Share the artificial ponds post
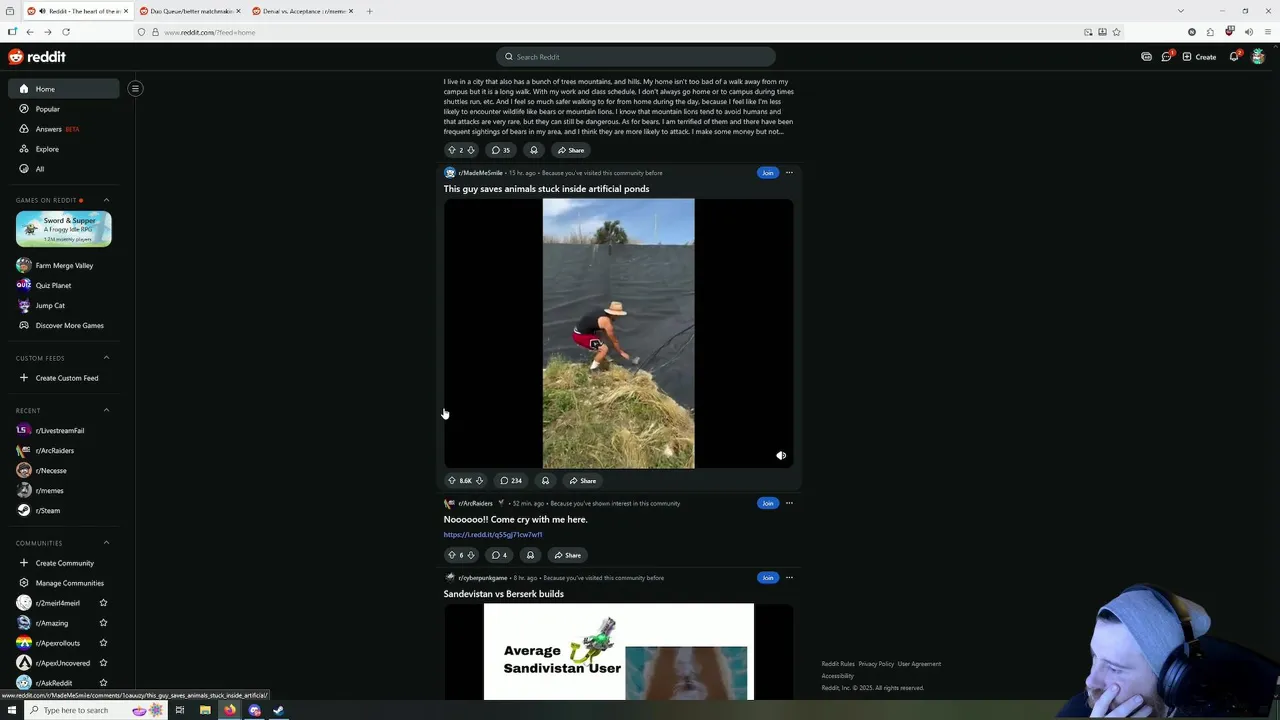This screenshot has height=720, width=1280. pos(582,480)
